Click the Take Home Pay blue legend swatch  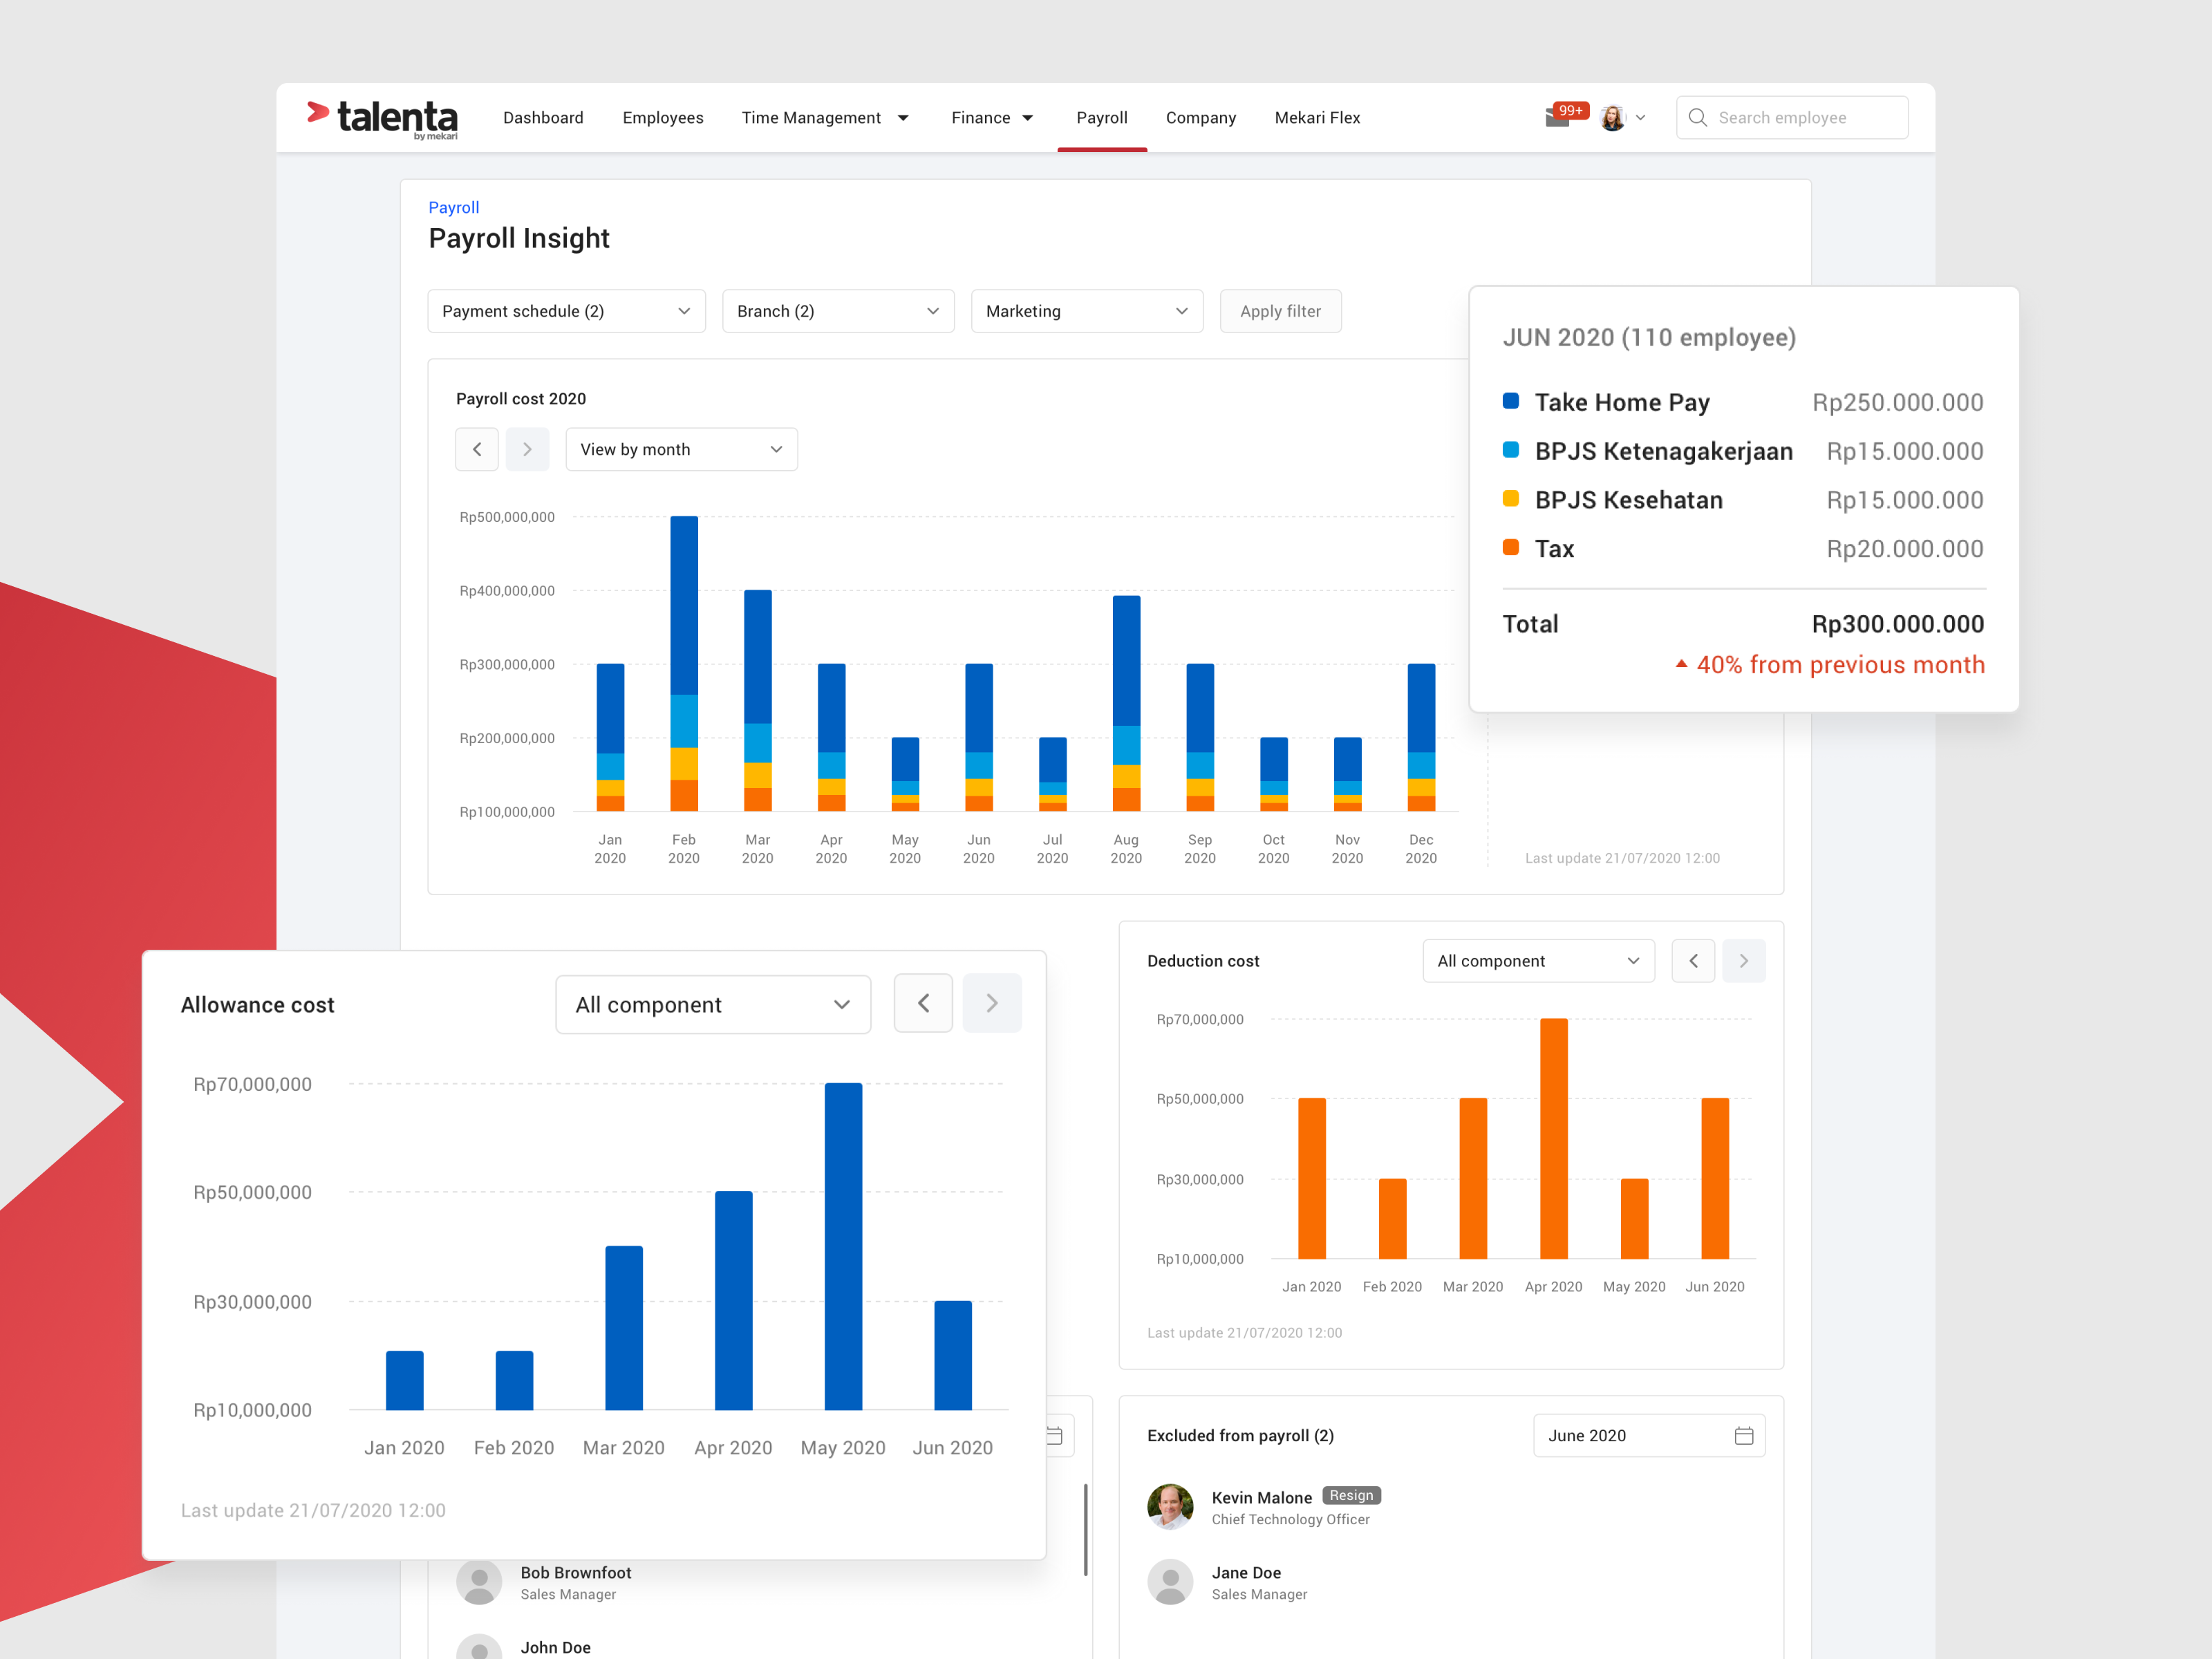click(1510, 401)
